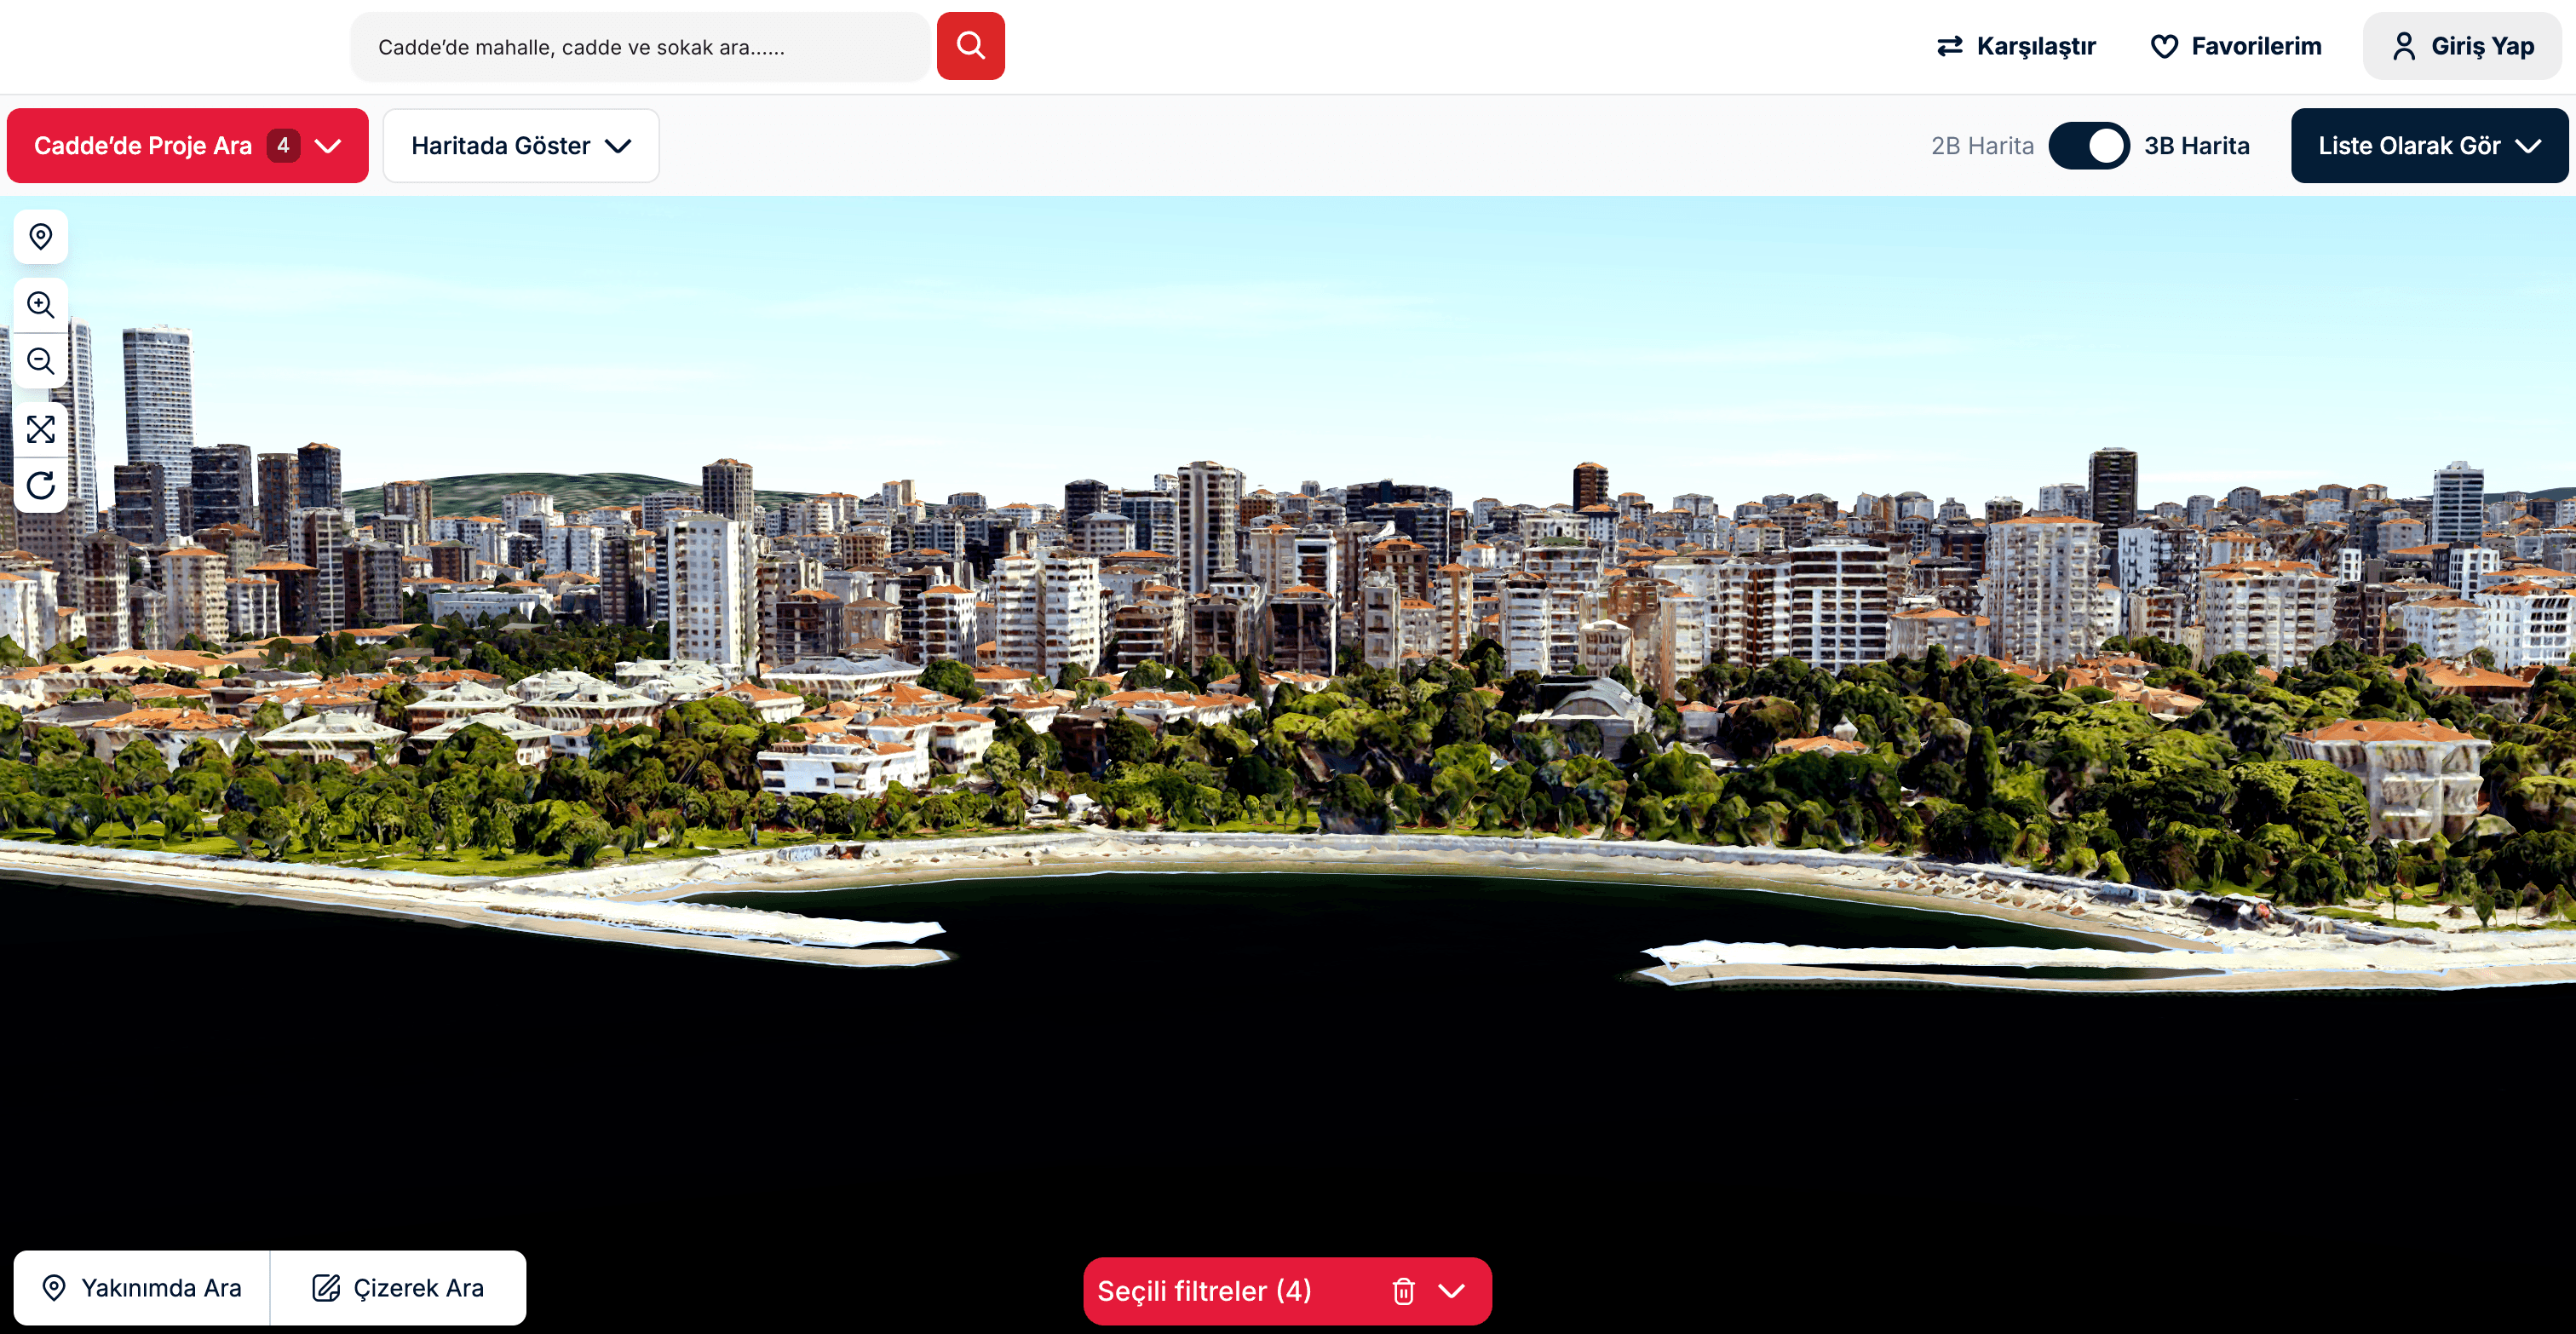The height and width of the screenshot is (1334, 2576).
Task: Open Favorilerim via the heart icon
Action: [2237, 45]
